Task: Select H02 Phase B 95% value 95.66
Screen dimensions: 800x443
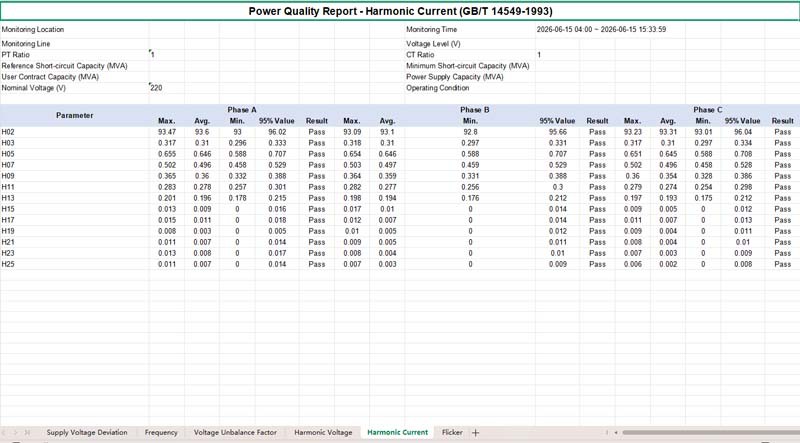Action: pyautogui.click(x=558, y=132)
